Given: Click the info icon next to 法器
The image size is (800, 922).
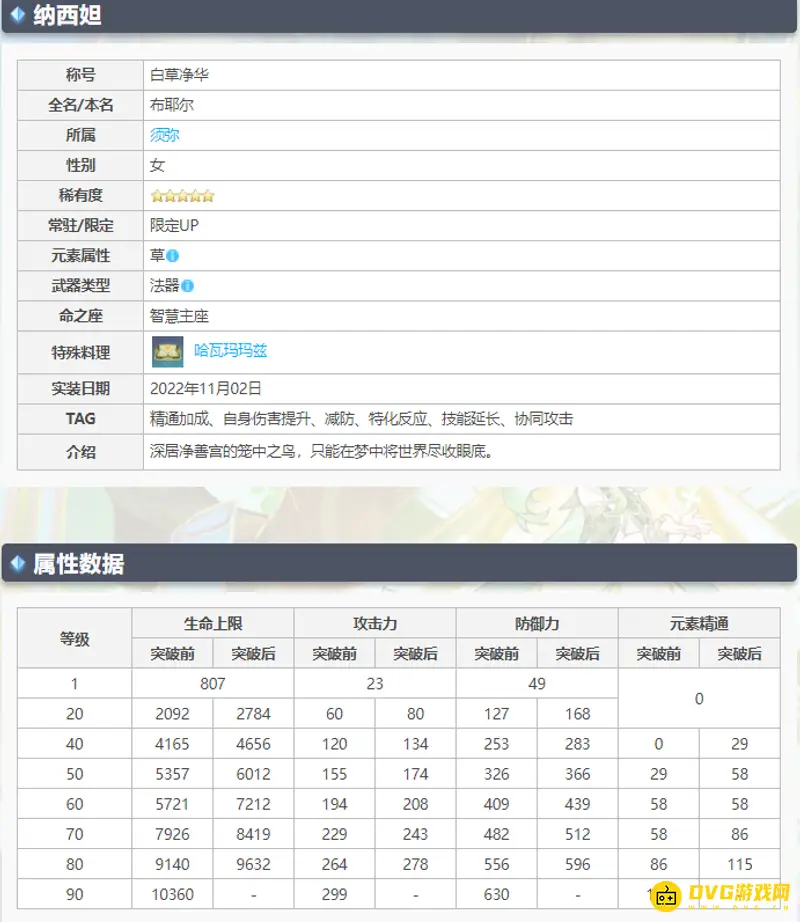Looking at the screenshot, I should click(x=188, y=286).
